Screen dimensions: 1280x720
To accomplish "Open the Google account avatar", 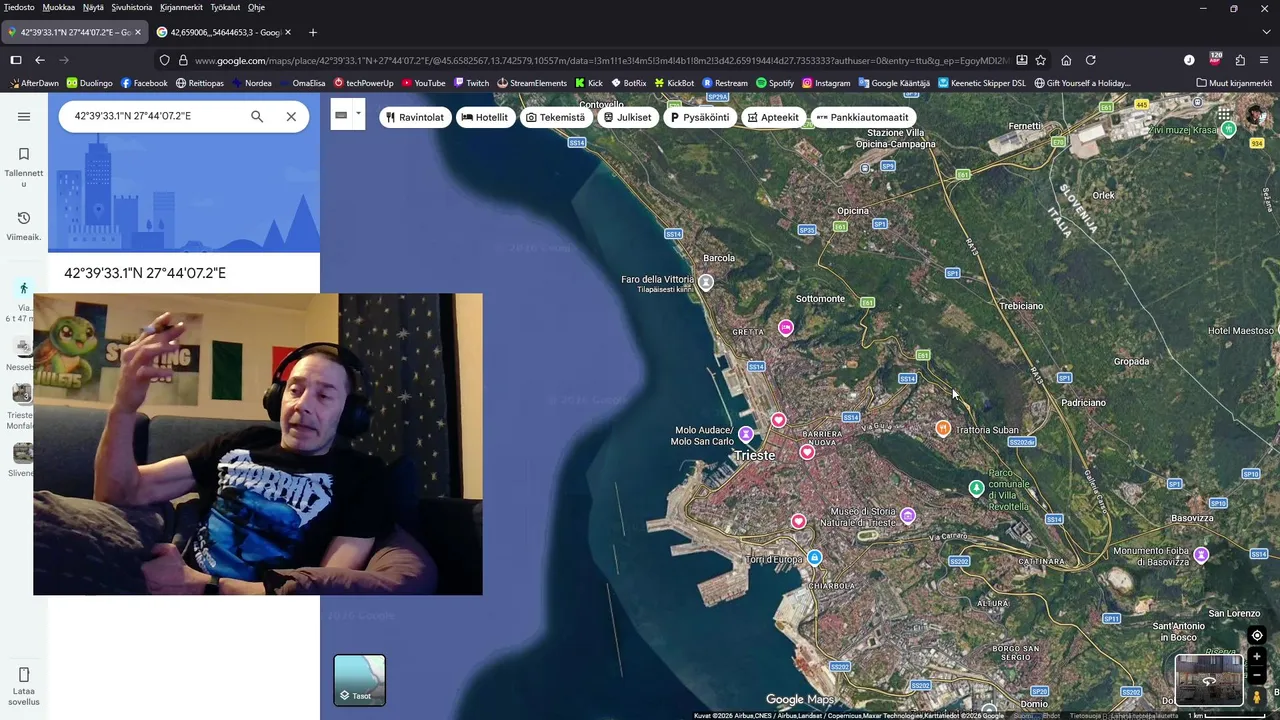I will [x=1256, y=115].
